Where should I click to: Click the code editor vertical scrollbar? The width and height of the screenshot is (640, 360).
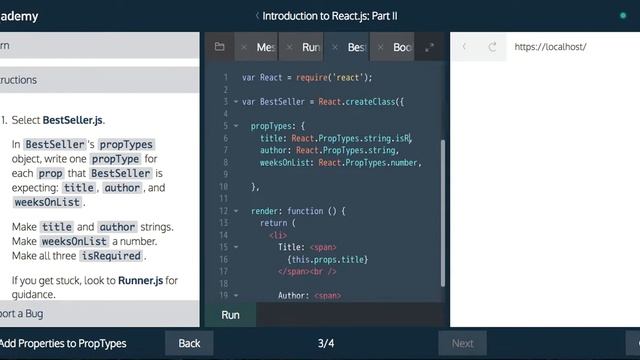coord(443,213)
